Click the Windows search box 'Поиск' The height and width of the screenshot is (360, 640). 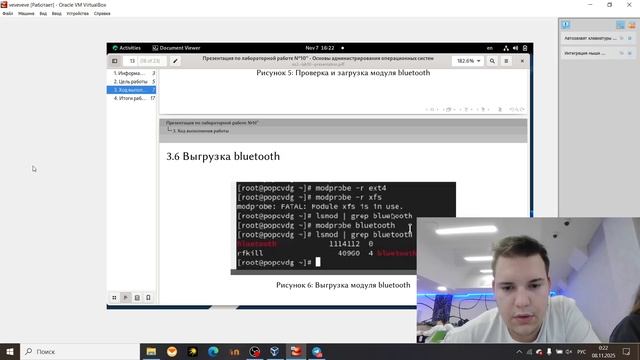coord(80,351)
